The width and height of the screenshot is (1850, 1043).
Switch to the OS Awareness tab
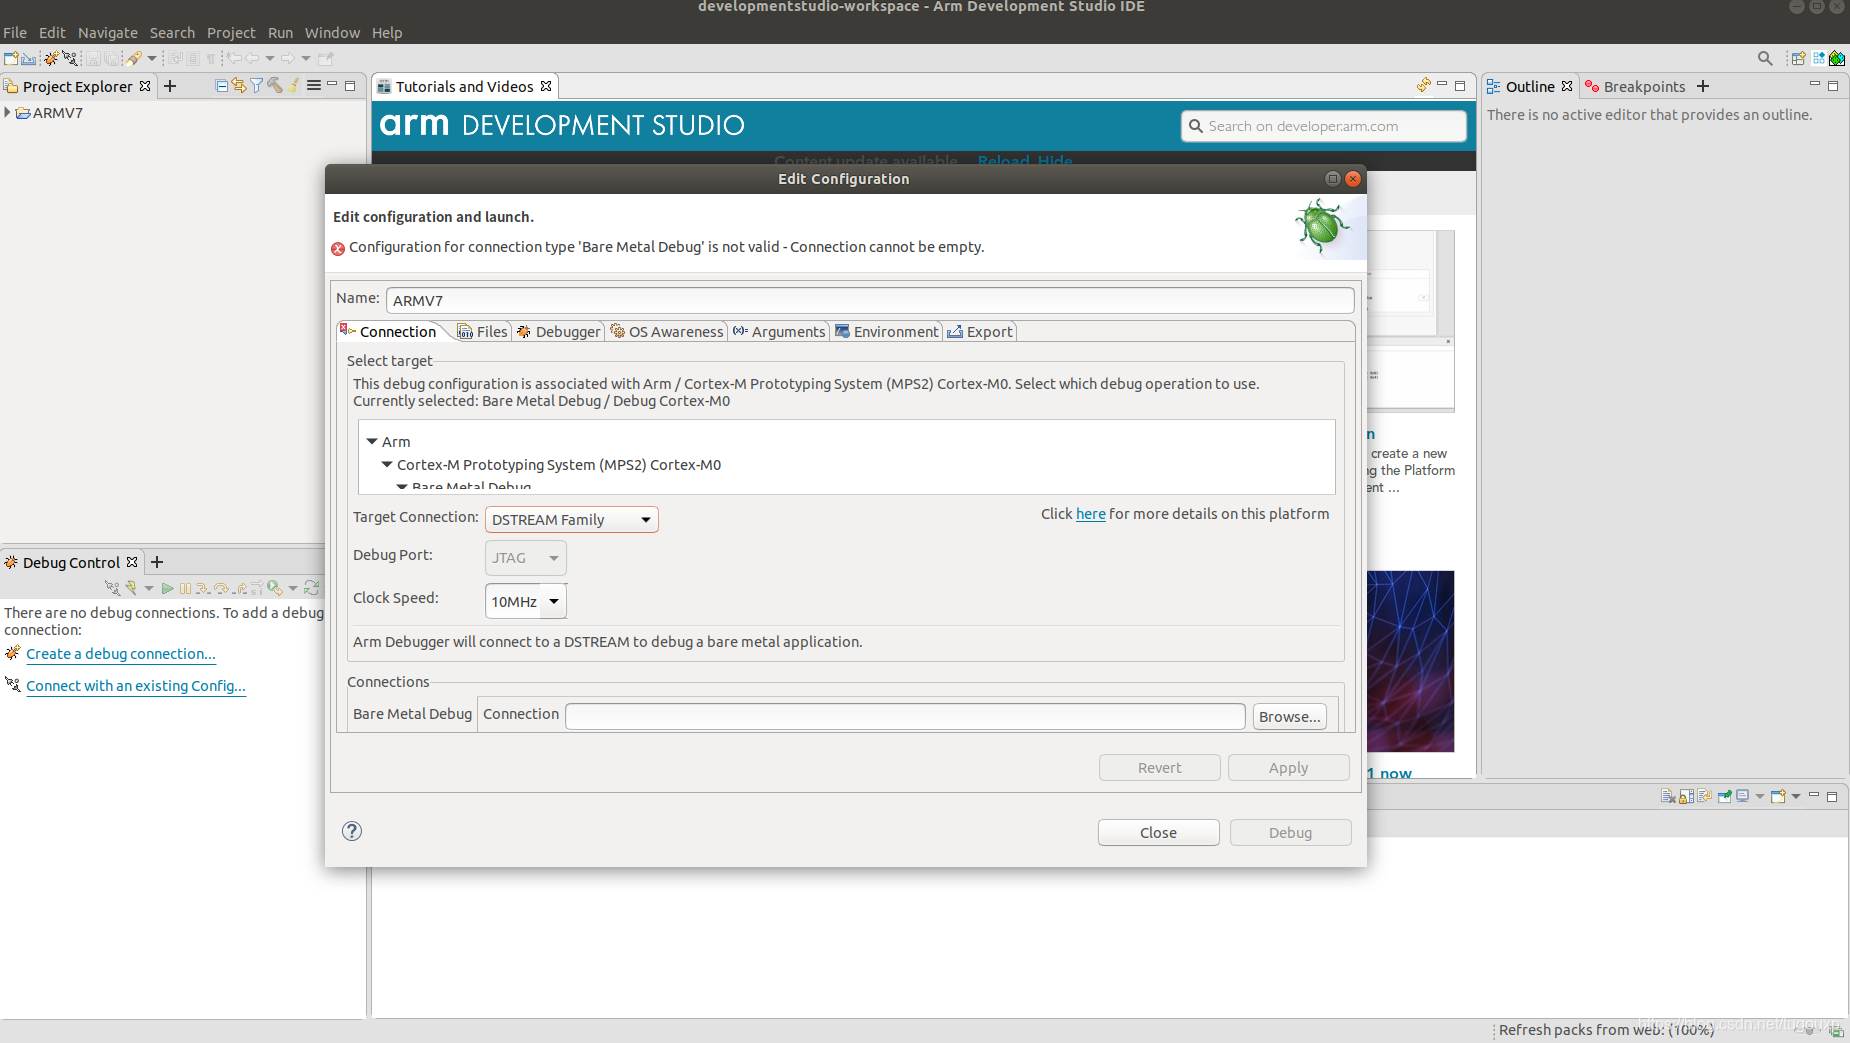666,332
